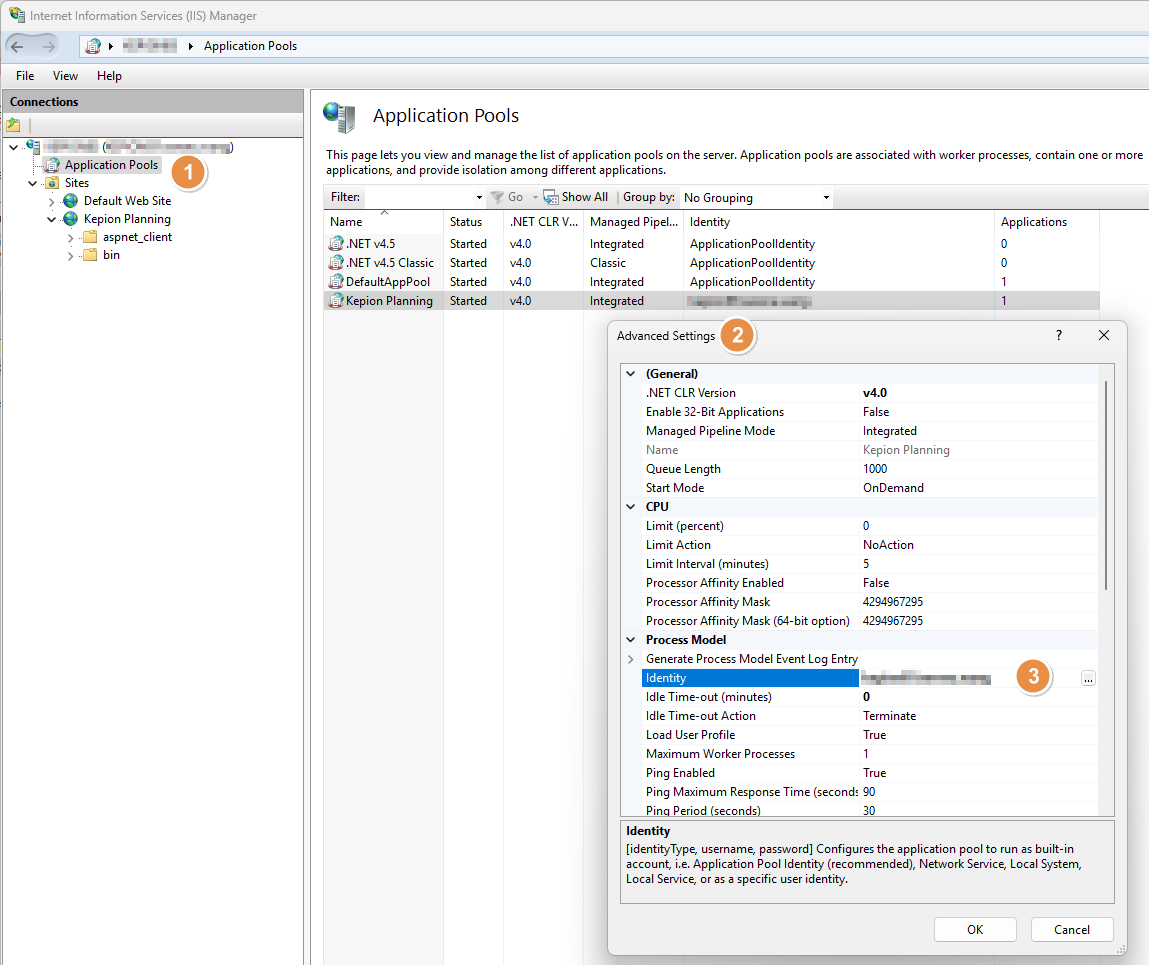The image size is (1149, 965).
Task: Click the Identity ellipsis browse button
Action: point(1088,678)
